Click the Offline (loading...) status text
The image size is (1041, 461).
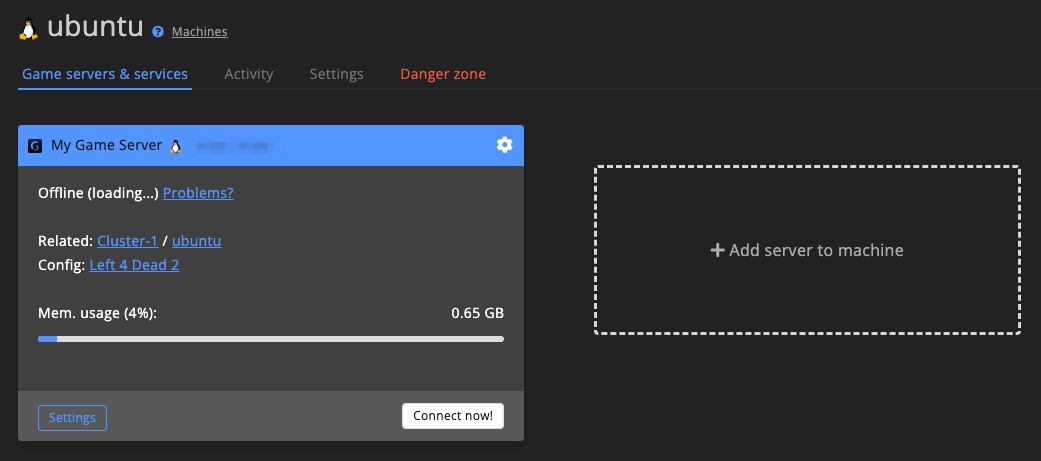(98, 193)
